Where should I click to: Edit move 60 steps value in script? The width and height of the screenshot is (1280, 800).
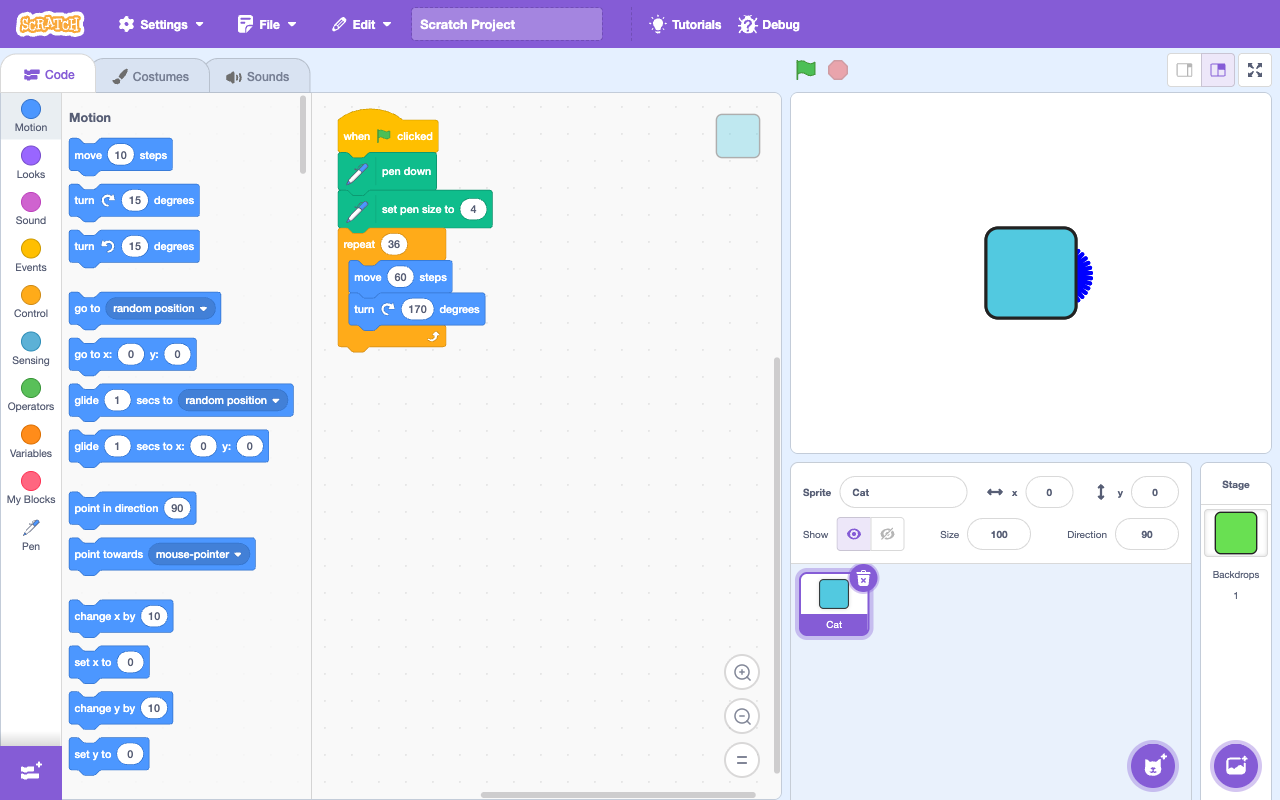(400, 277)
